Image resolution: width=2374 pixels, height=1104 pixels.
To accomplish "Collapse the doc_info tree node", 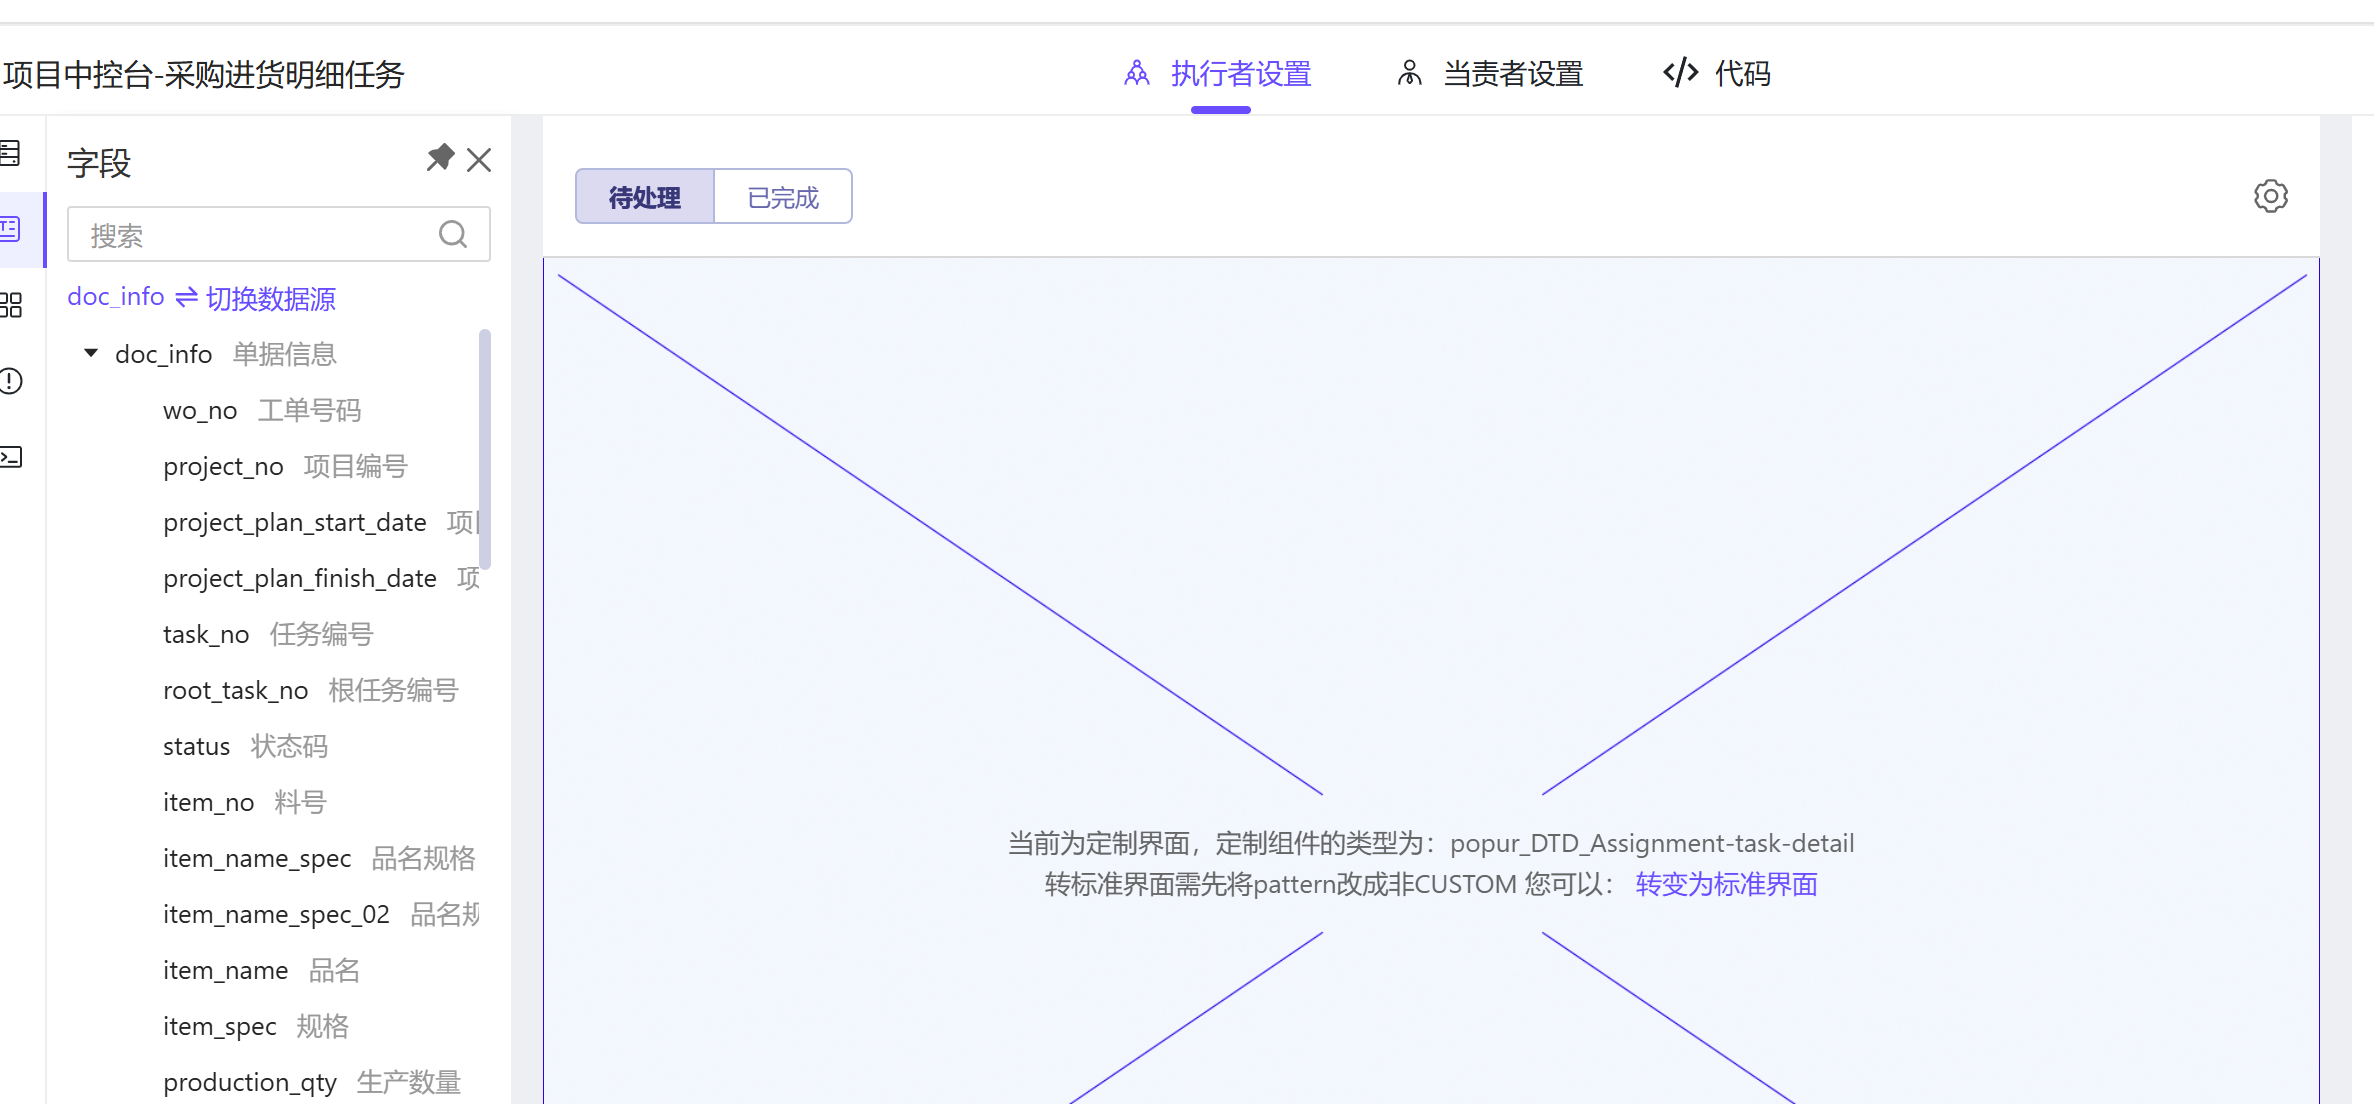I will pyautogui.click(x=91, y=353).
